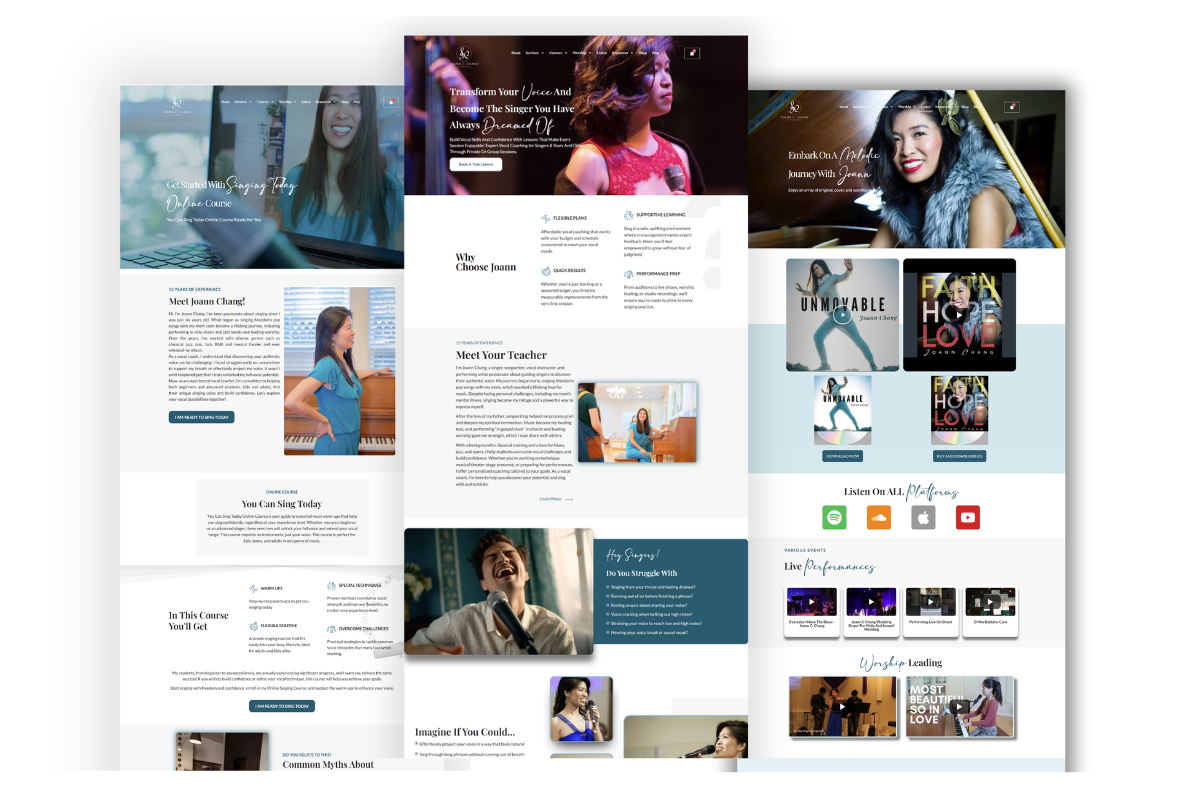1200x800 pixels.
Task: Click the Flexible Plans feature icon
Action: [546, 217]
